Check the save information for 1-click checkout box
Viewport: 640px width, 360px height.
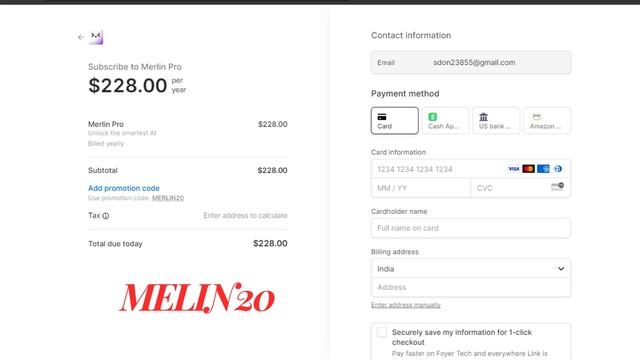tap(382, 332)
